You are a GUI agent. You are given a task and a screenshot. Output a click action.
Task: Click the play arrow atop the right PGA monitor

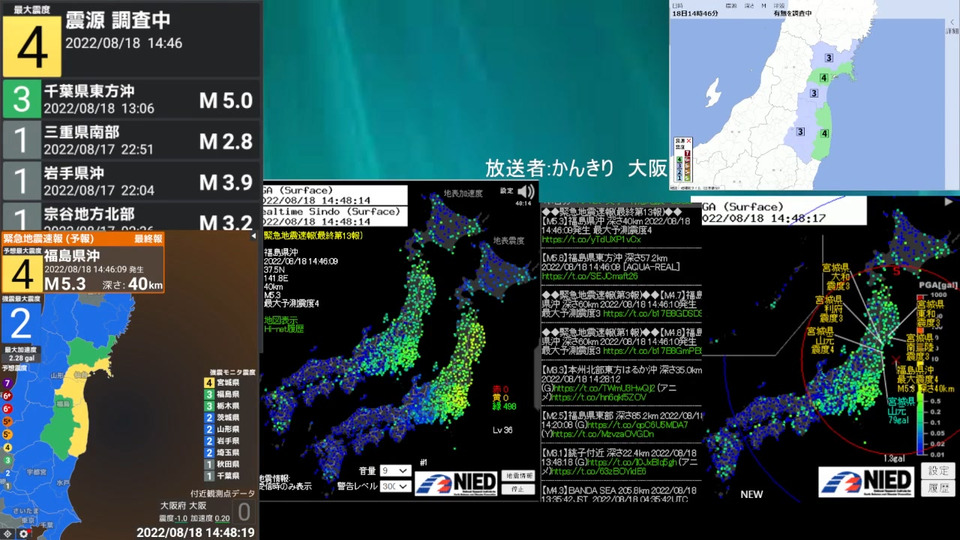coord(949,201)
